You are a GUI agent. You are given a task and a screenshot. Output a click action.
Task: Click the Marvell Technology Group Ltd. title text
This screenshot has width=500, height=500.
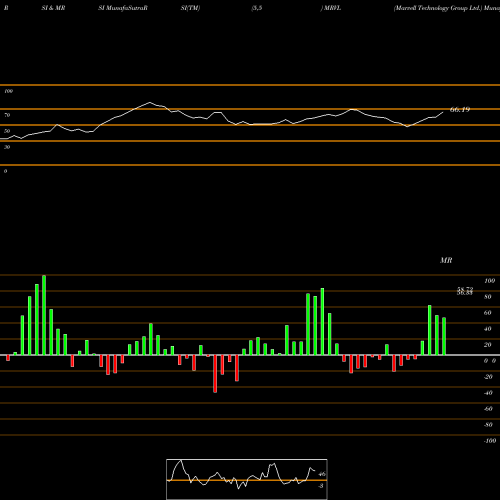438,8
